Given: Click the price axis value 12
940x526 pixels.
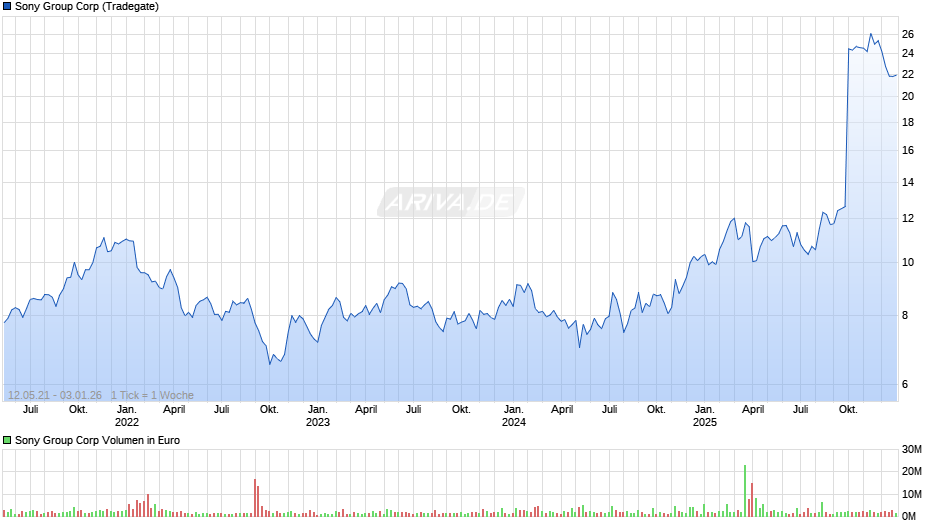Looking at the screenshot, I should coord(908,218).
